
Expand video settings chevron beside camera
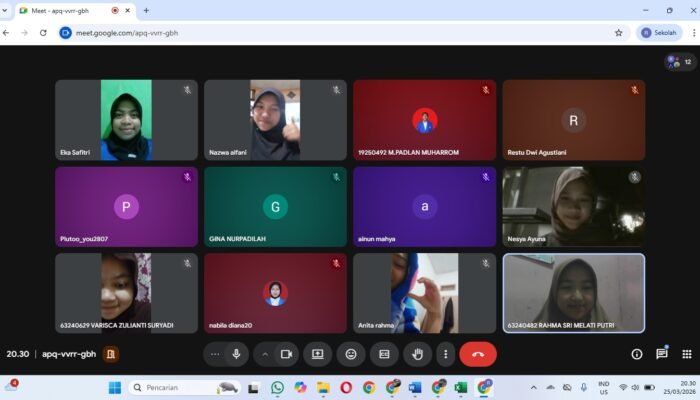pyautogui.click(x=265, y=354)
